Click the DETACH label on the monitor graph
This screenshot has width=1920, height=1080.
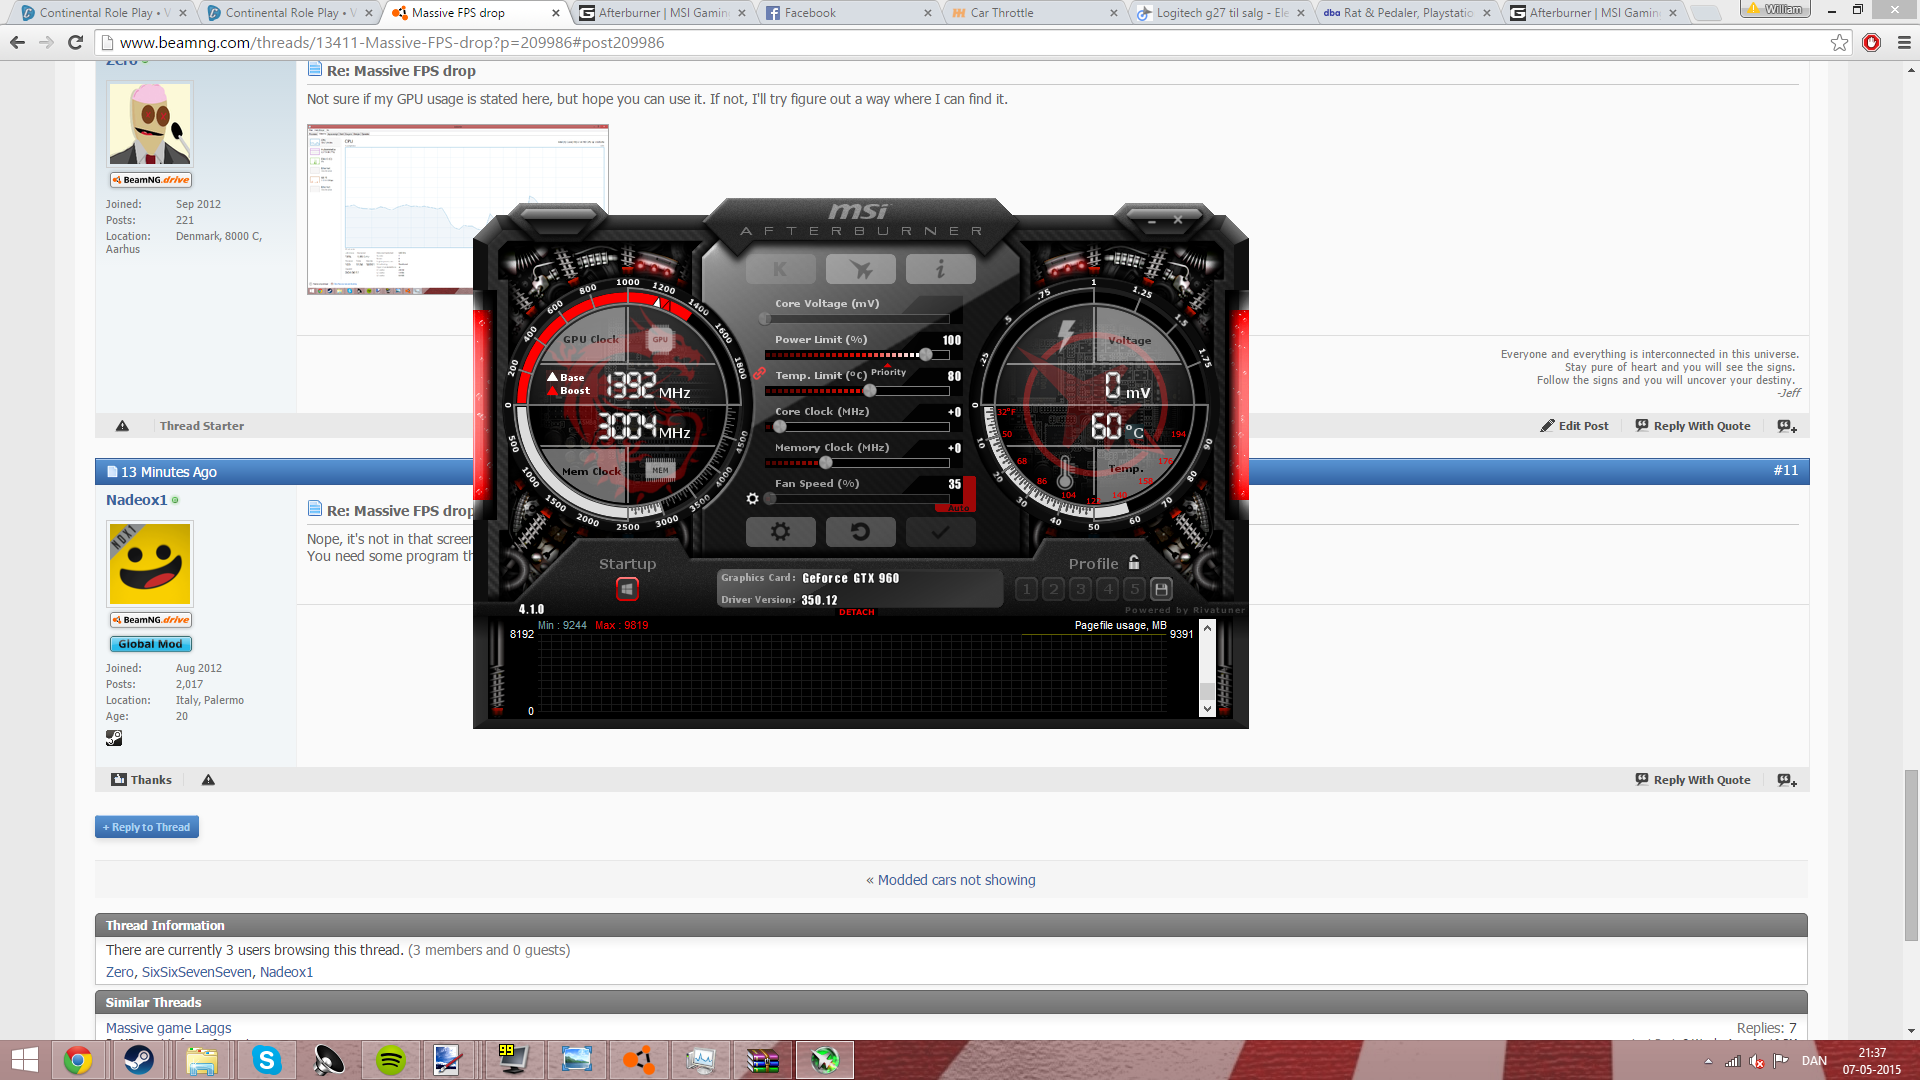[x=857, y=612]
